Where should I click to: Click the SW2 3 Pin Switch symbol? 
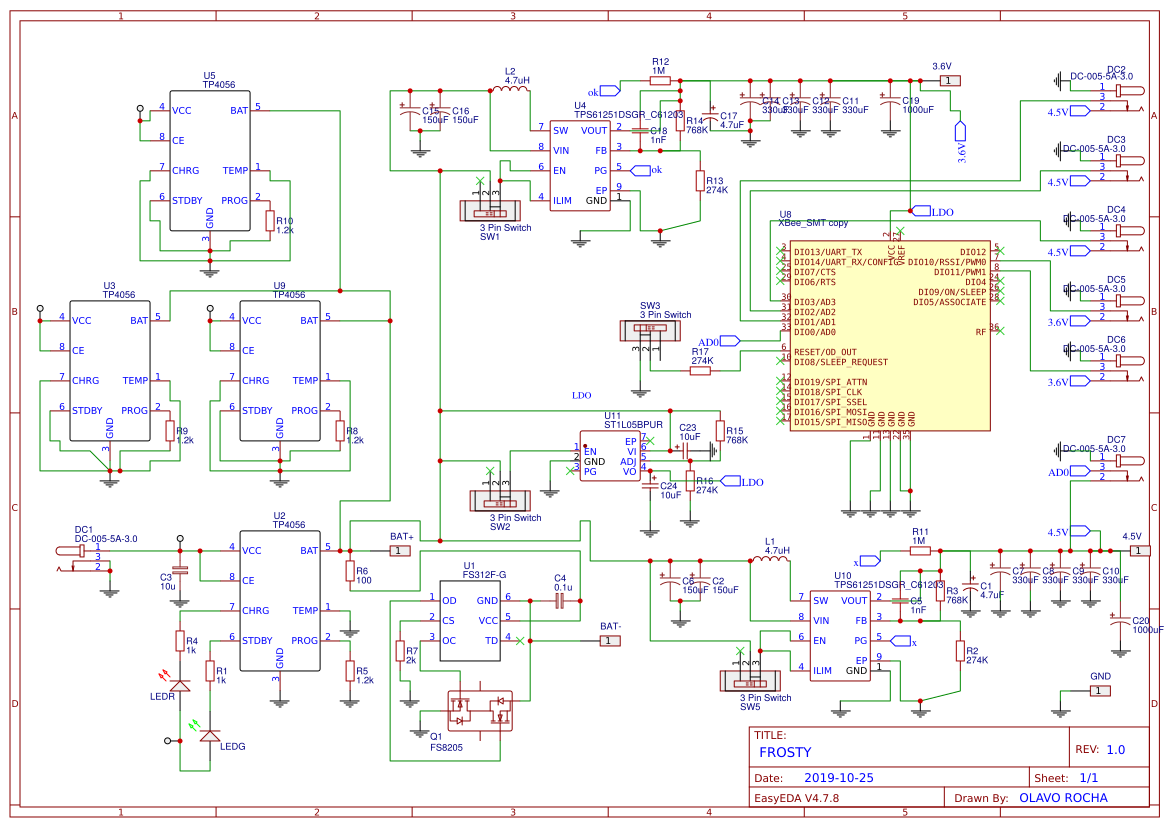pos(500,500)
